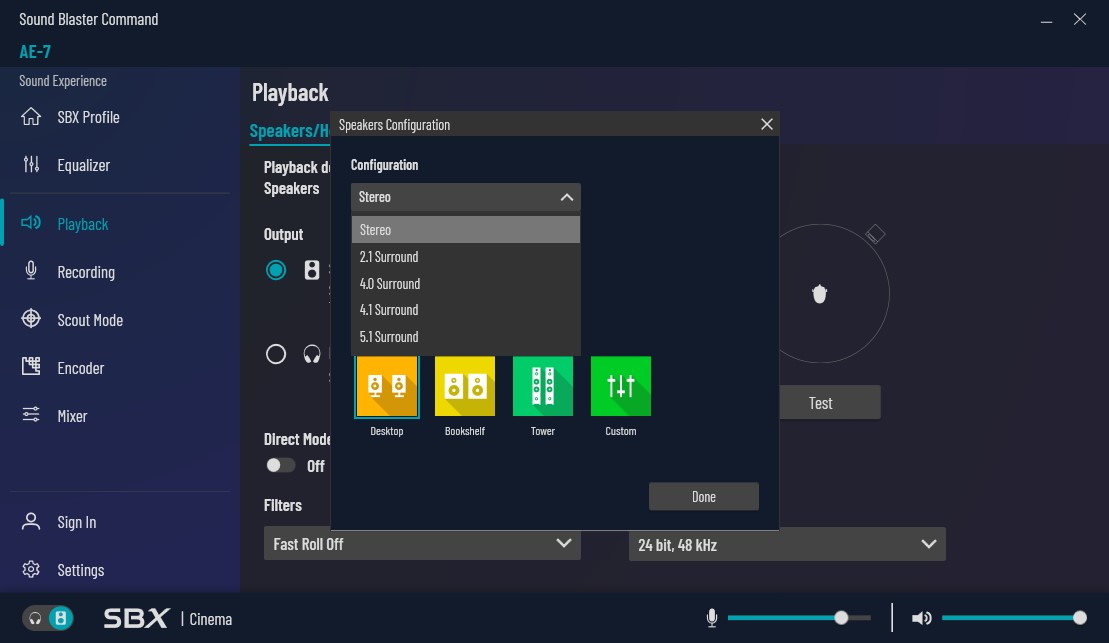Select the Speakers output radio button
Screen dimensions: 1109x643
(276, 270)
